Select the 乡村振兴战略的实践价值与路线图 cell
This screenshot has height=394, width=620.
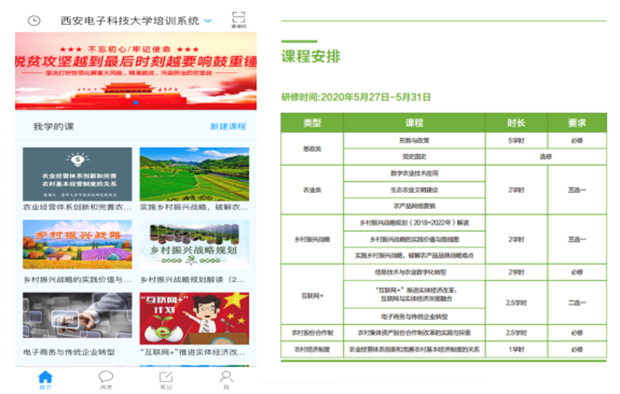(414, 239)
